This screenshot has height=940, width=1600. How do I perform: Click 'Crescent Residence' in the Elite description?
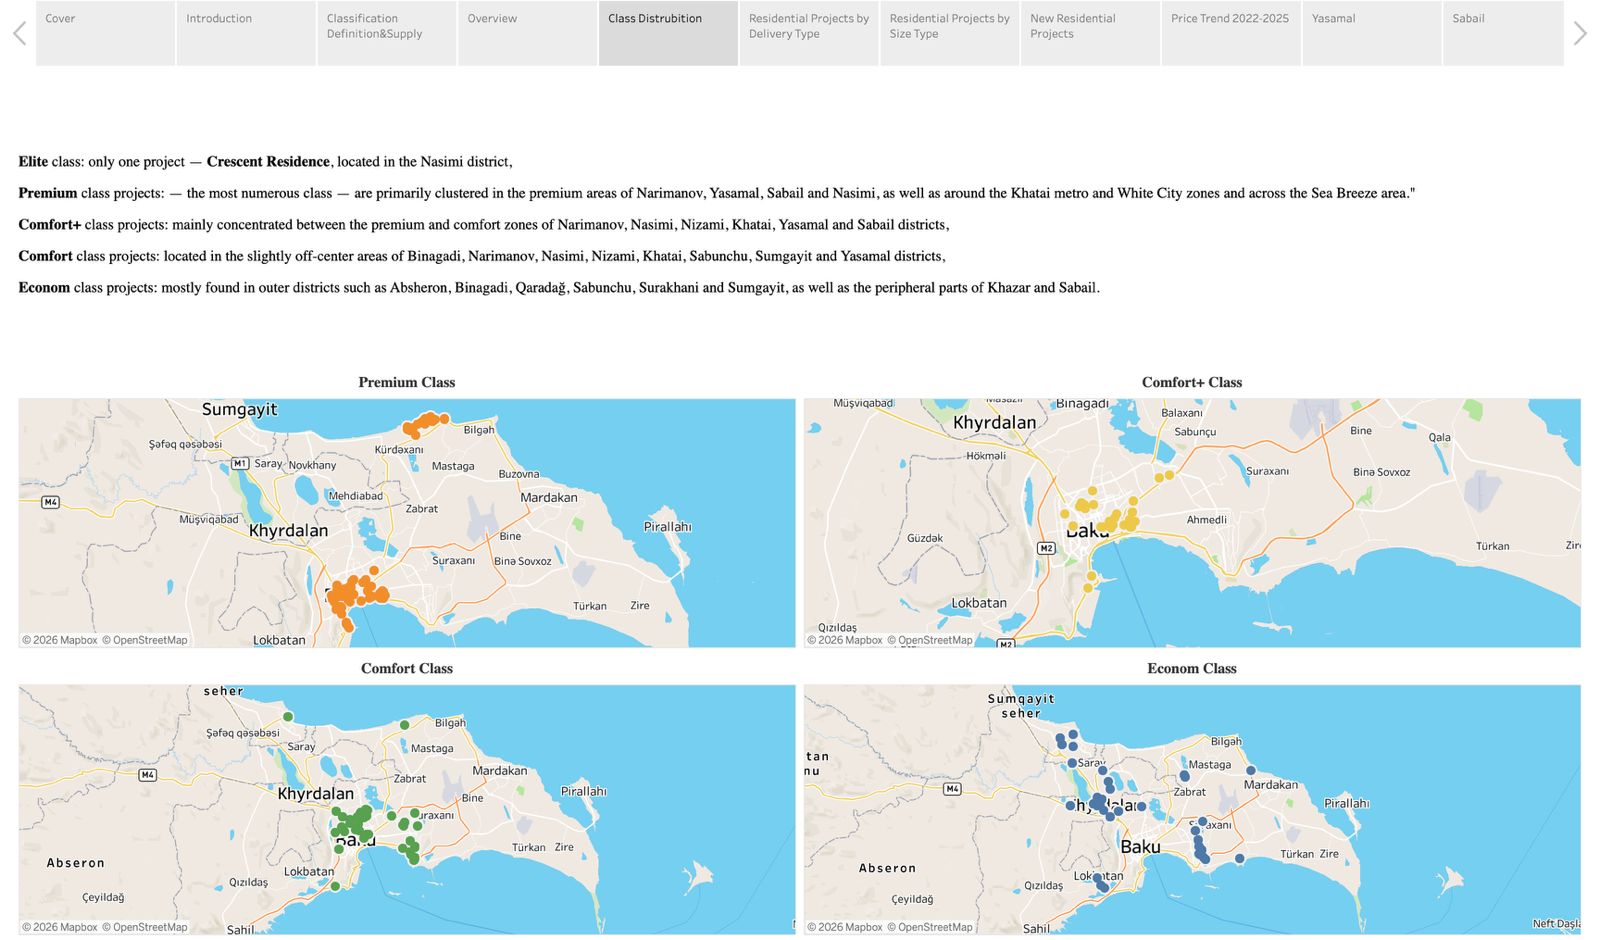pos(268,161)
